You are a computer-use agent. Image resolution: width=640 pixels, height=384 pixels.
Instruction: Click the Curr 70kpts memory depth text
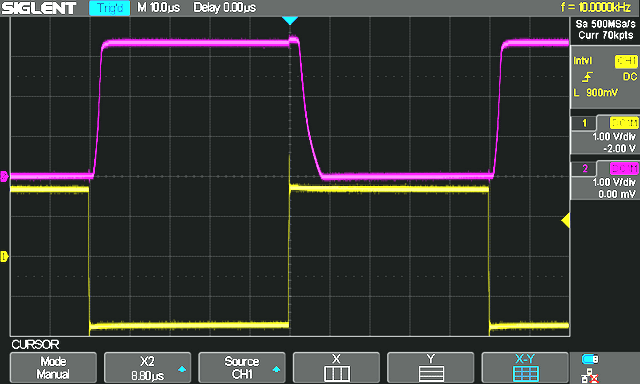coord(606,36)
